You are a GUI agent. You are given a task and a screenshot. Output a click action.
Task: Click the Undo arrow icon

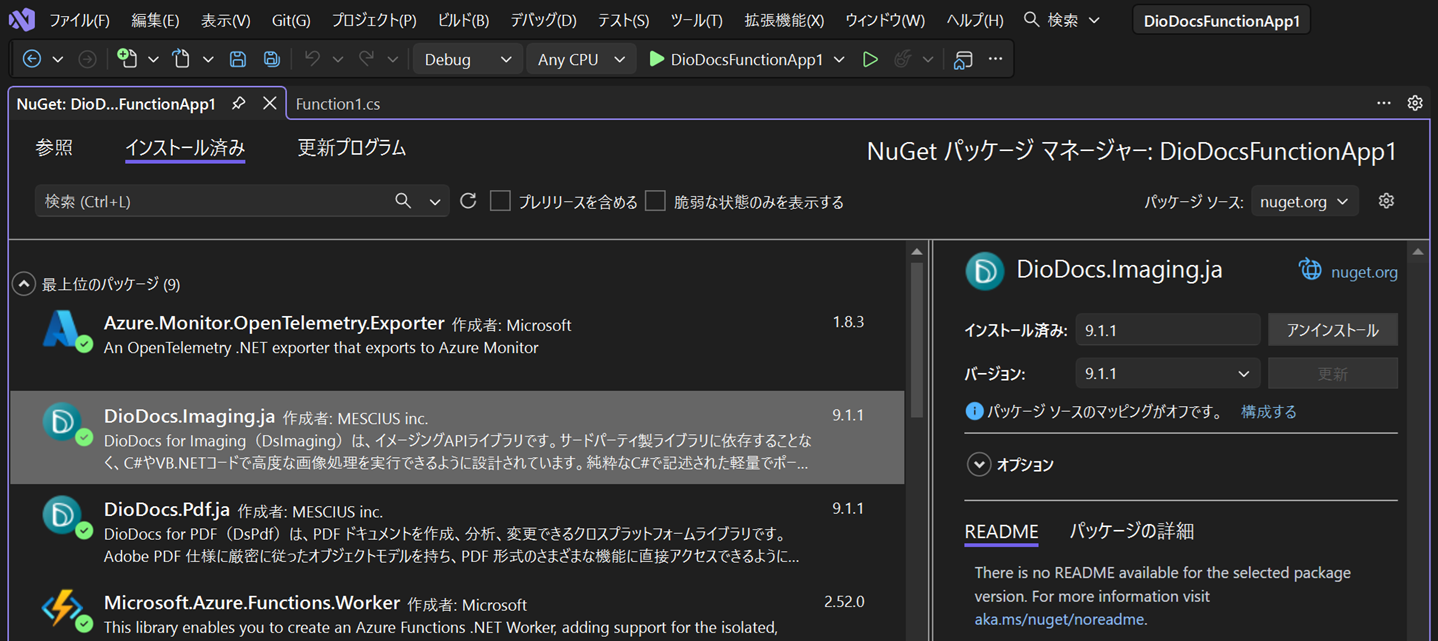[312, 59]
